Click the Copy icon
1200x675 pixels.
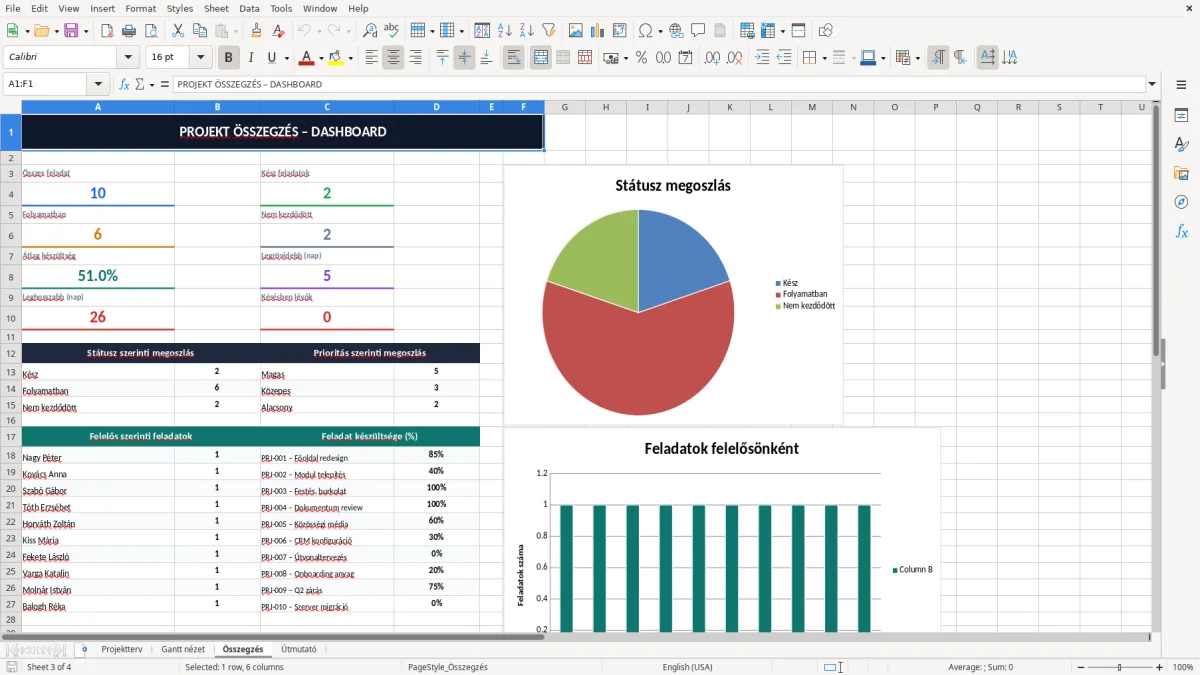pyautogui.click(x=199, y=31)
